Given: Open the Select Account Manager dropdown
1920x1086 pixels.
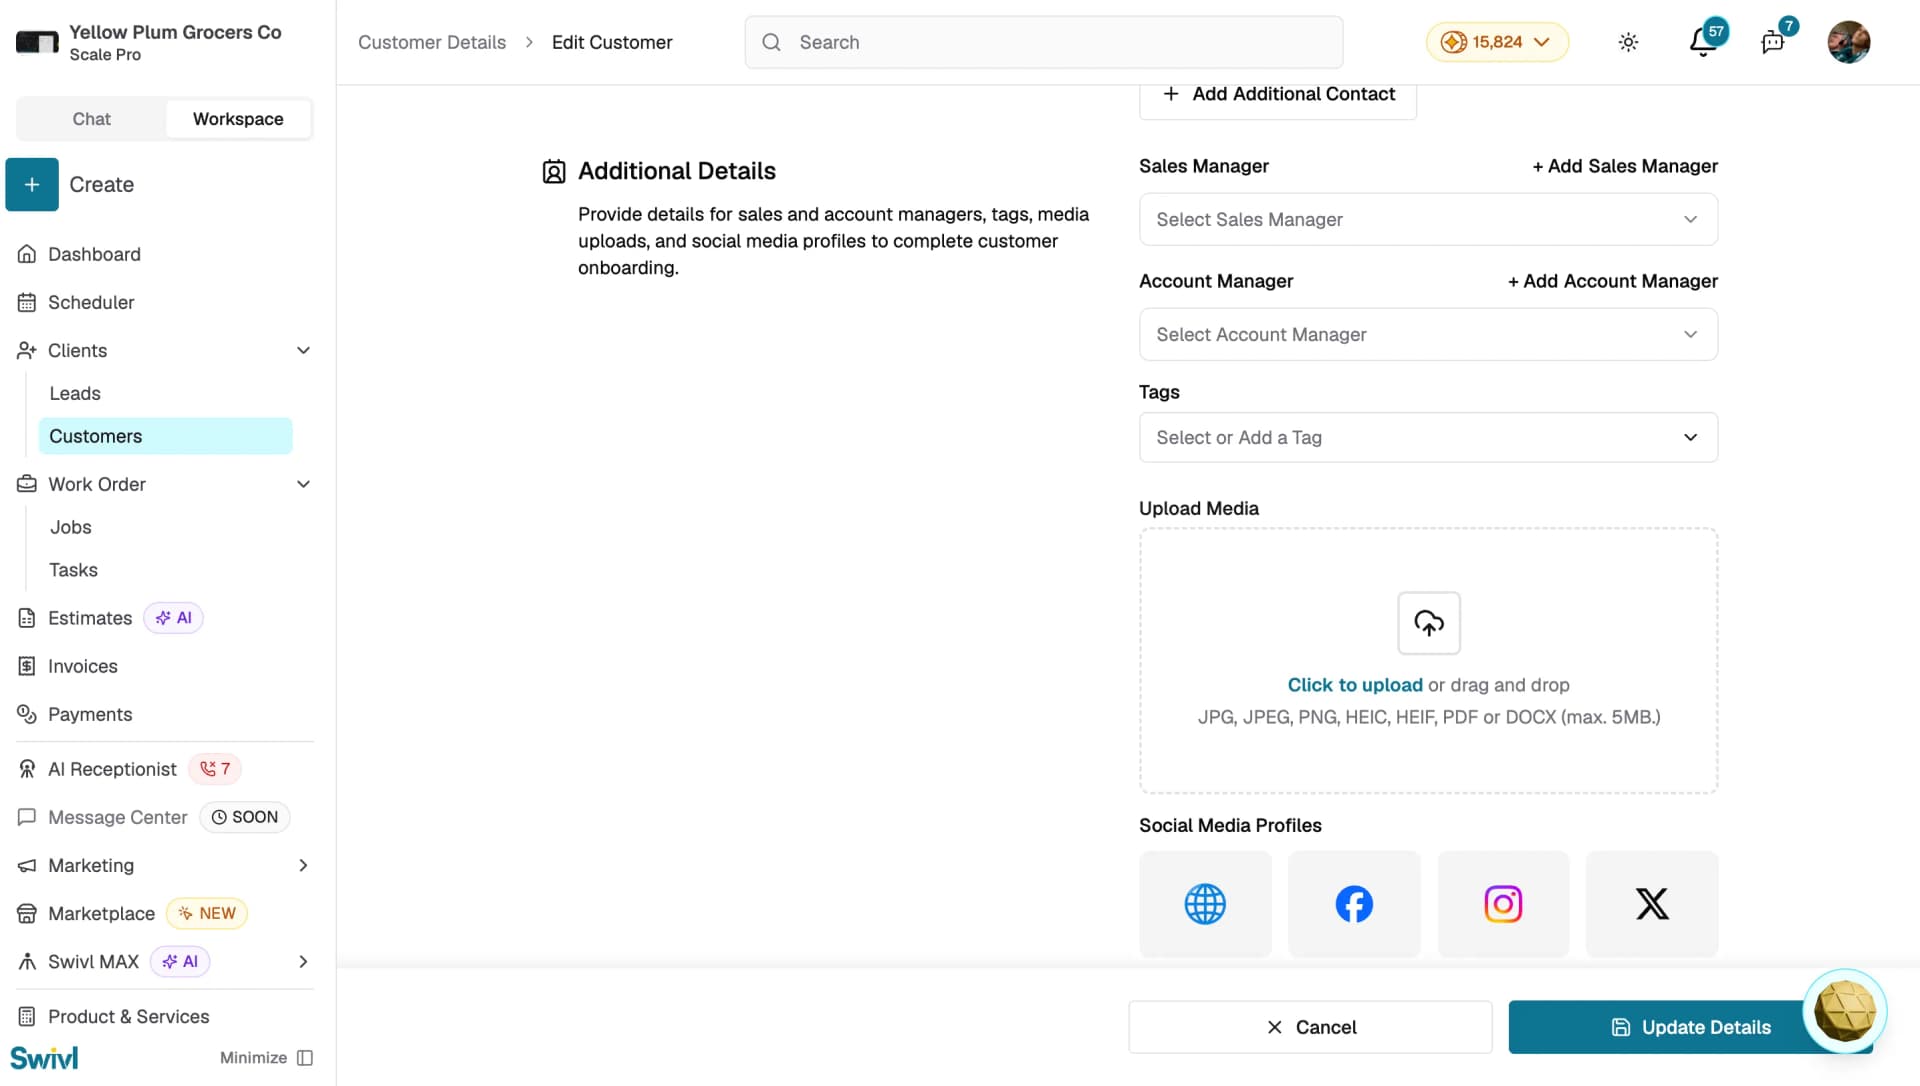Looking at the screenshot, I should (x=1428, y=334).
